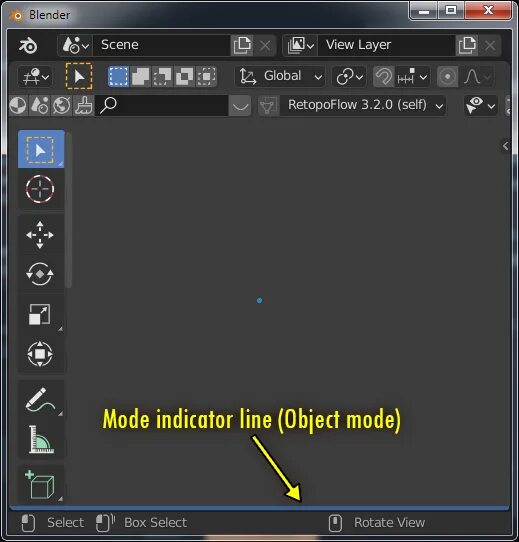This screenshot has width=519, height=542.
Task: Set selection mode to extend
Action: [140, 76]
